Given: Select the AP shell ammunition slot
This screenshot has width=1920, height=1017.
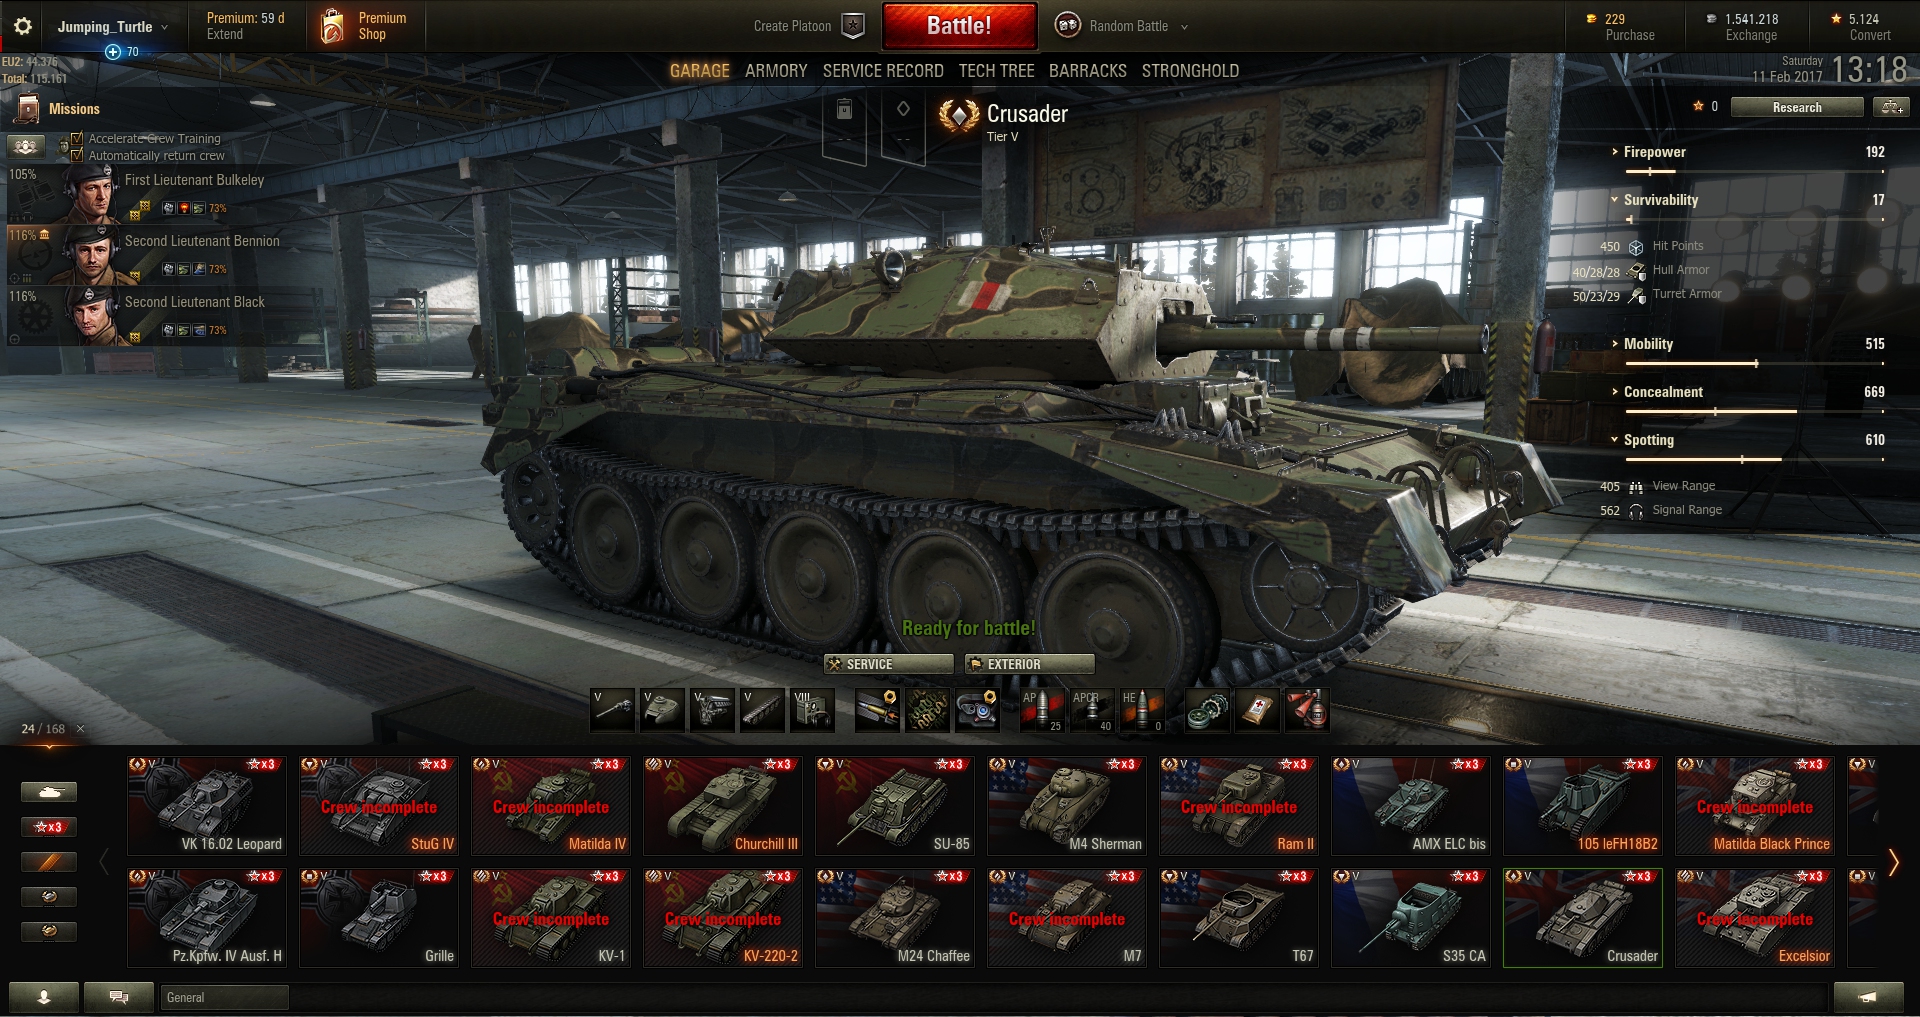Looking at the screenshot, I should (x=1042, y=711).
